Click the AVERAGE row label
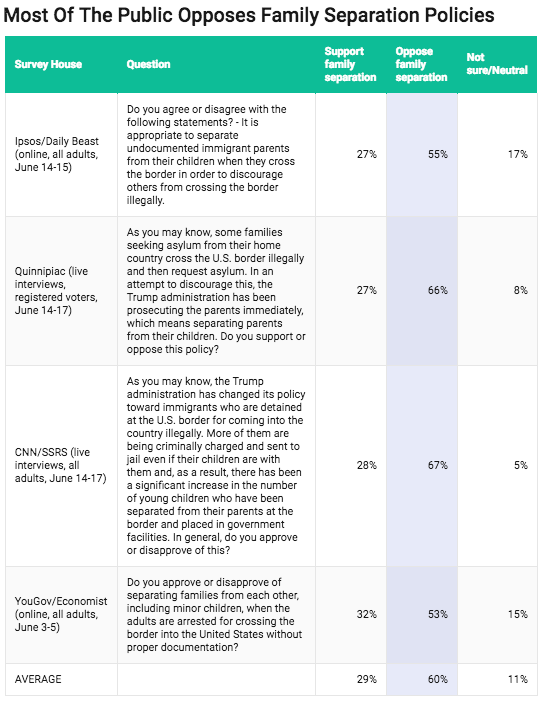 point(38,679)
